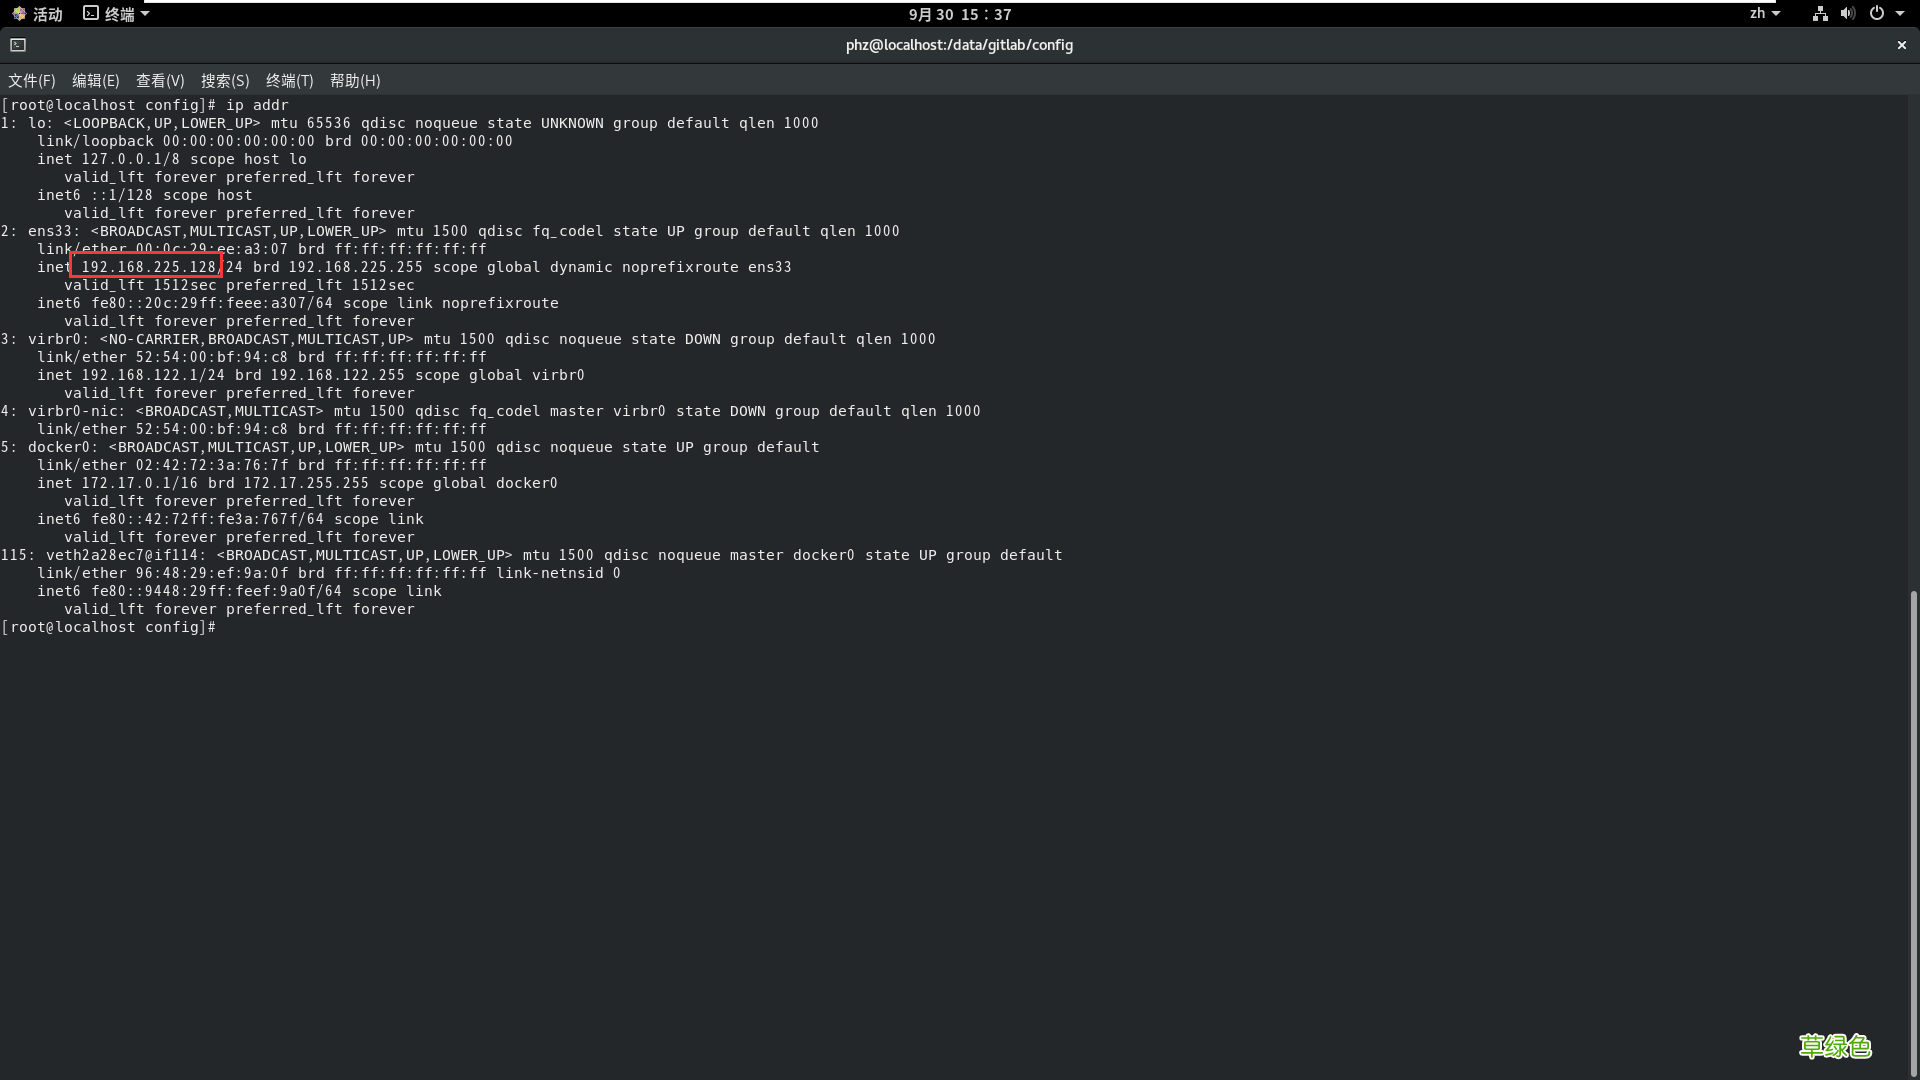Click MAC address 00:0c:29:ee:a3:07
The image size is (1920, 1080).
(x=212, y=249)
